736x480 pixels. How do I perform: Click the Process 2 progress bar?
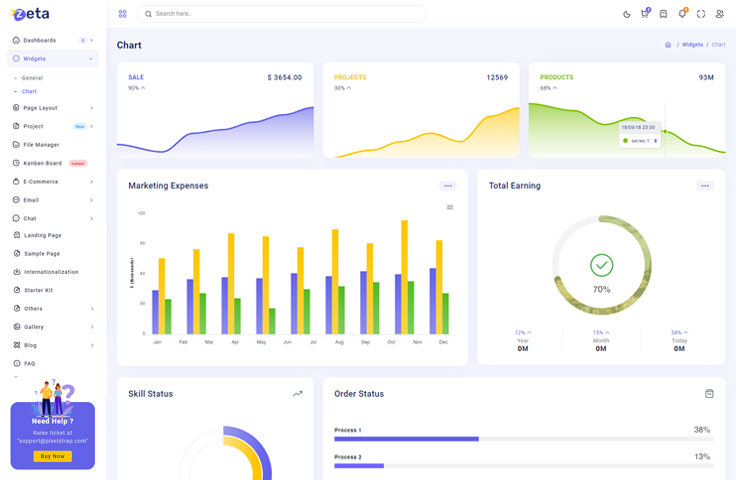point(524,466)
